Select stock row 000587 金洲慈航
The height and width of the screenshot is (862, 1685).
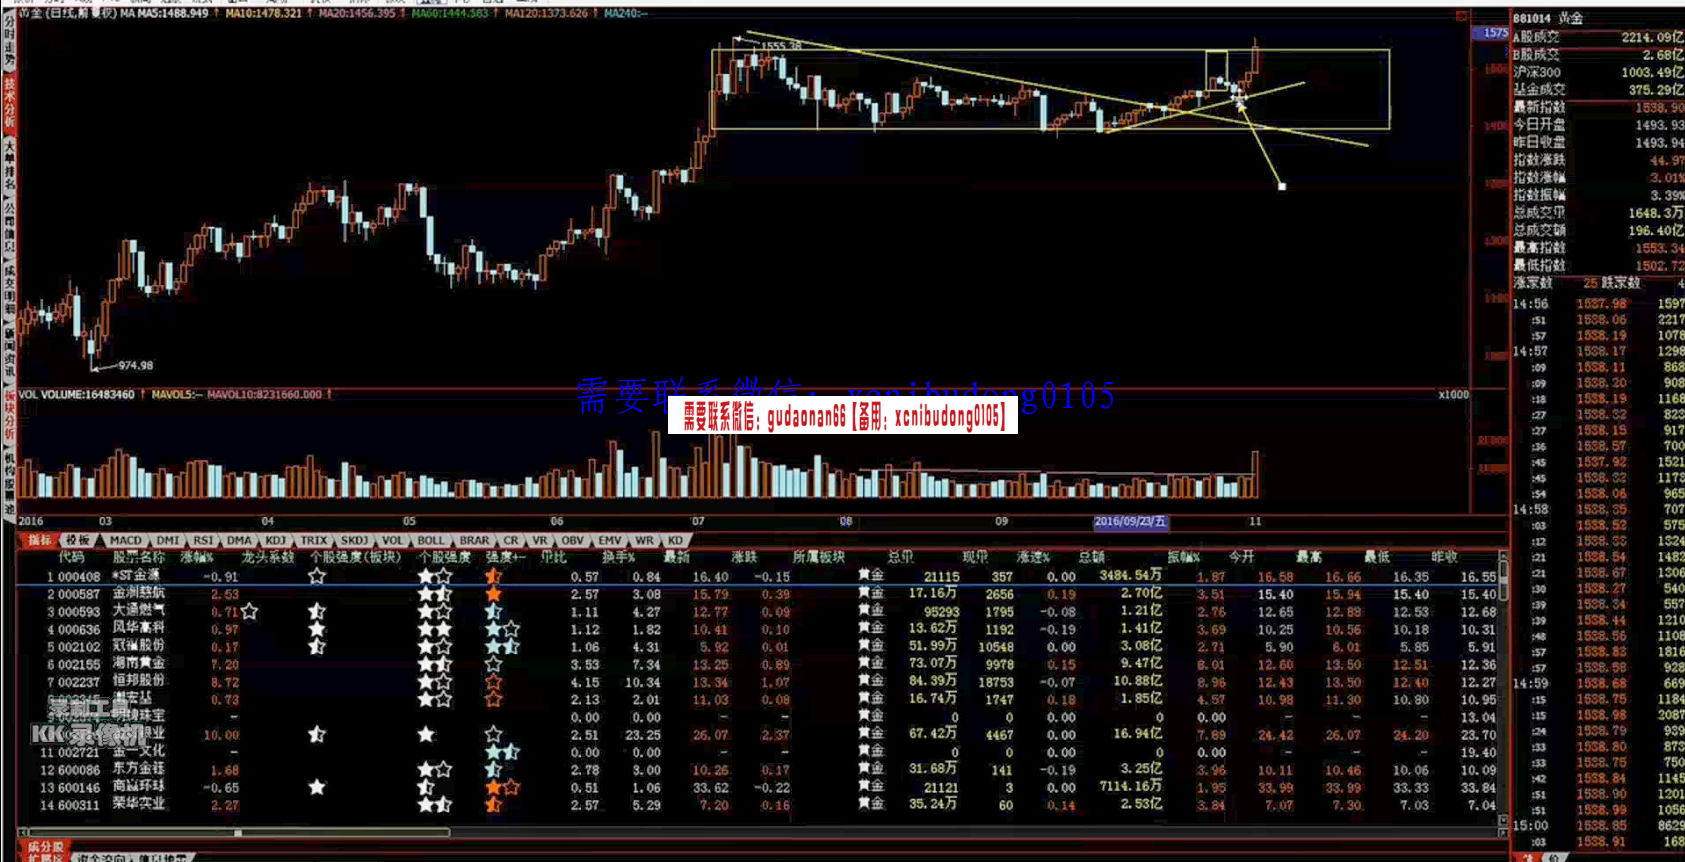(x=140, y=594)
